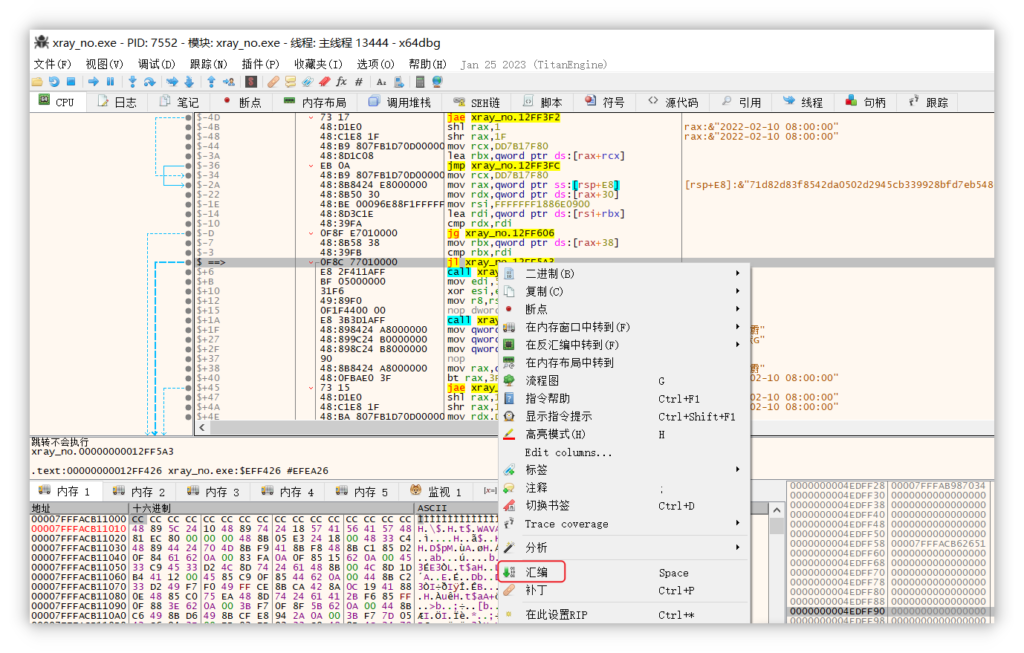The height and width of the screenshot is (653, 1024).
Task: Select stack address 0000000004EDFF90
Action: tap(838, 611)
